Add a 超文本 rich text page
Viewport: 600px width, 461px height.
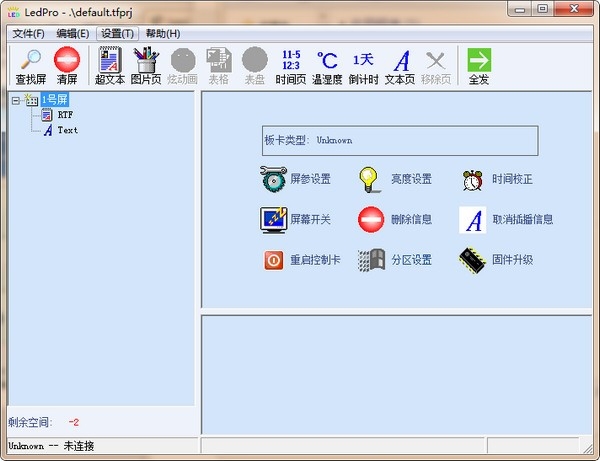pos(110,66)
